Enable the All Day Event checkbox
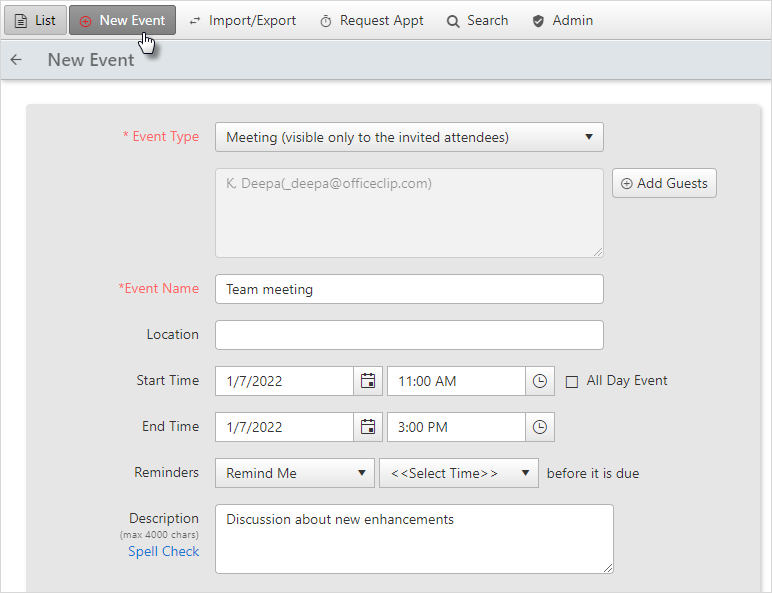 [x=572, y=382]
